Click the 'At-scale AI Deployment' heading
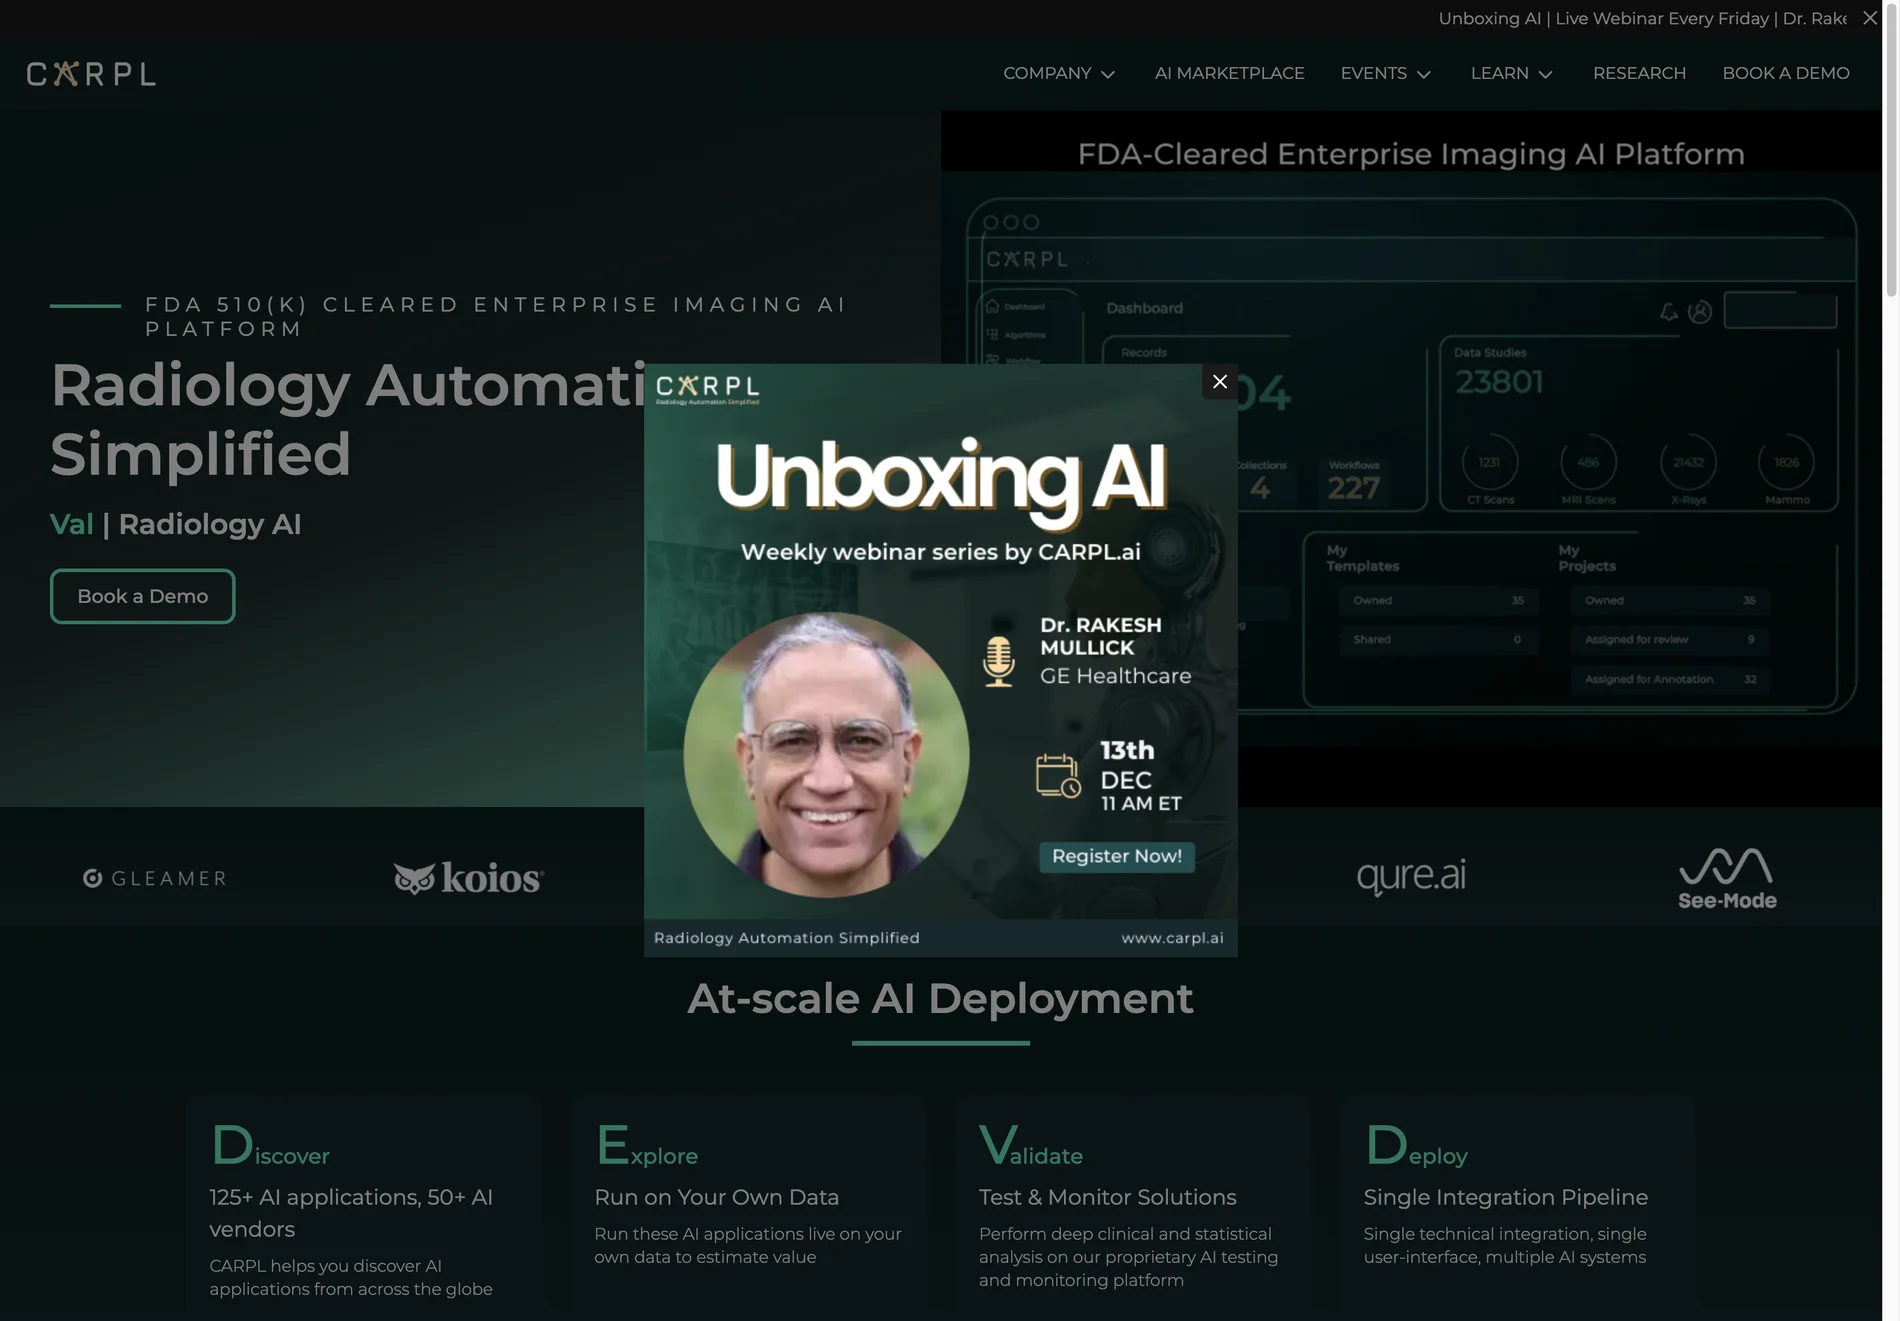The image size is (1900, 1321). pyautogui.click(x=940, y=998)
